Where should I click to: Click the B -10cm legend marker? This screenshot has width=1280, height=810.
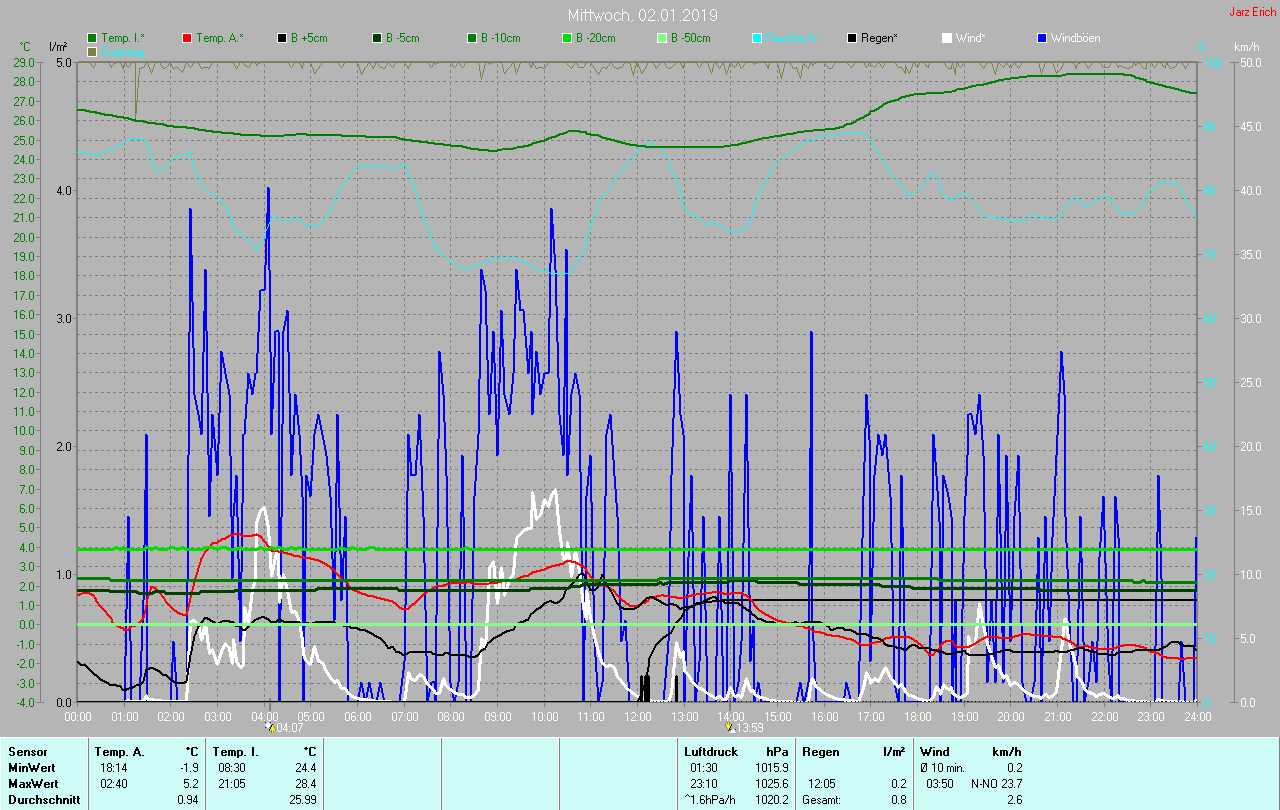pyautogui.click(x=472, y=38)
